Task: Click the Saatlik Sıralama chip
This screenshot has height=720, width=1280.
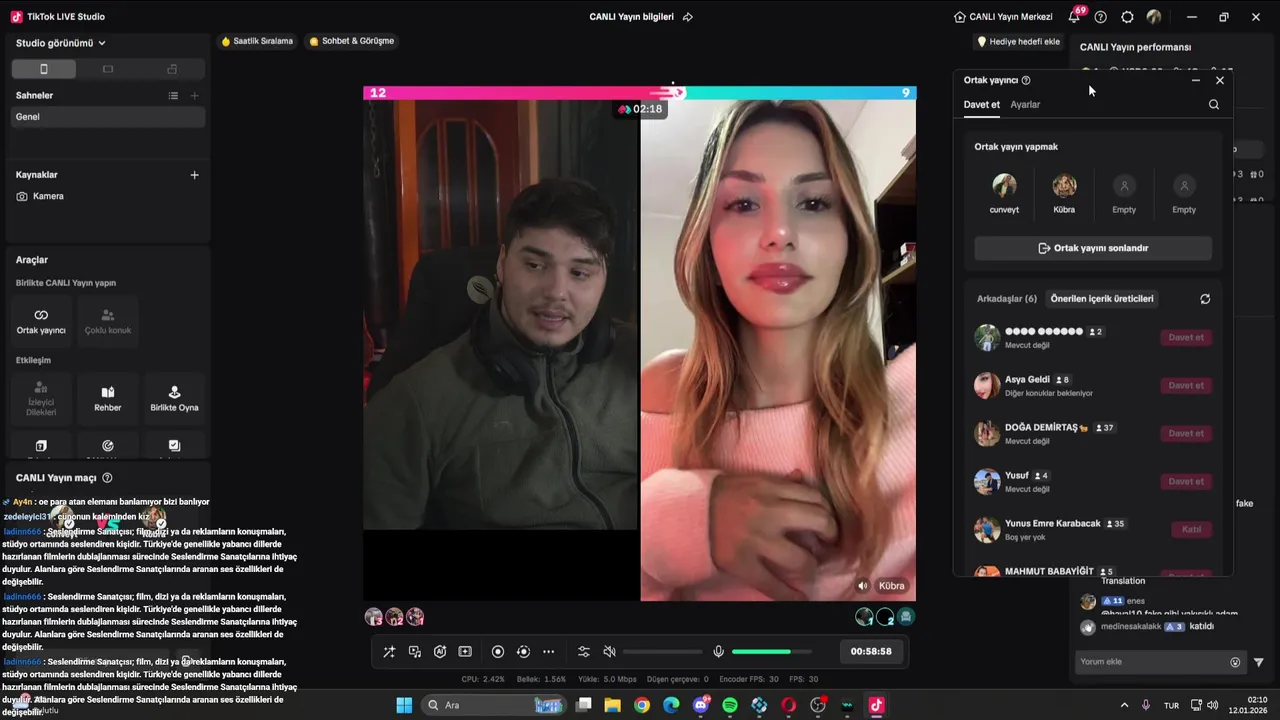Action: click(x=257, y=41)
